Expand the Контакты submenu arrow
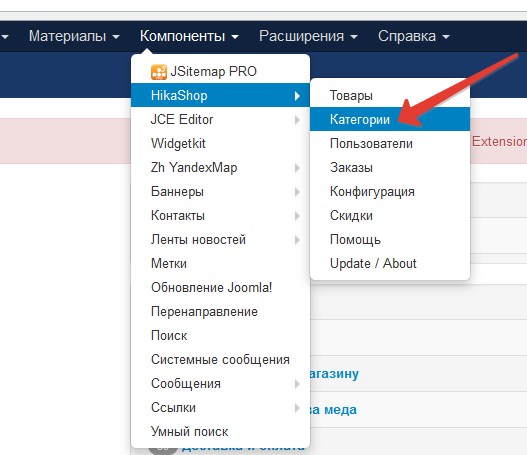Viewport: 527px width, 455px height. (x=297, y=216)
